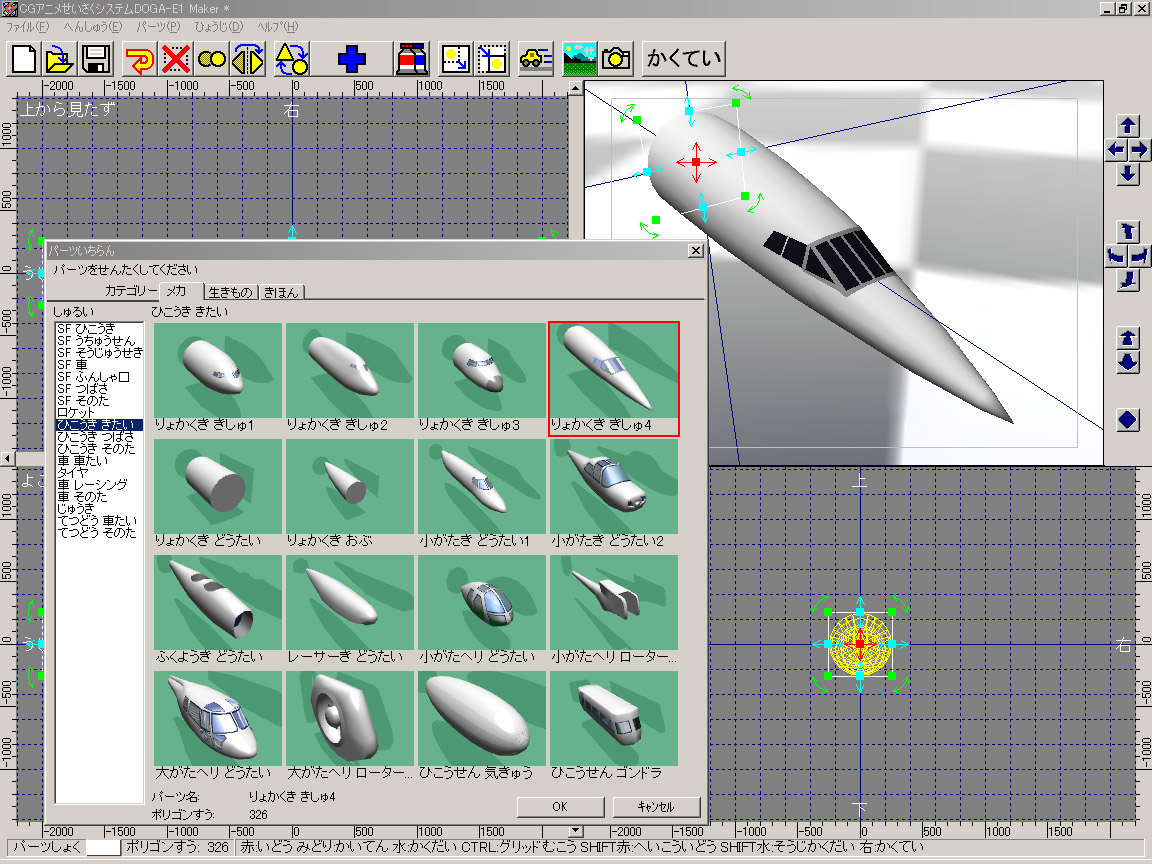Open the パーツ(P) menu

(158, 26)
